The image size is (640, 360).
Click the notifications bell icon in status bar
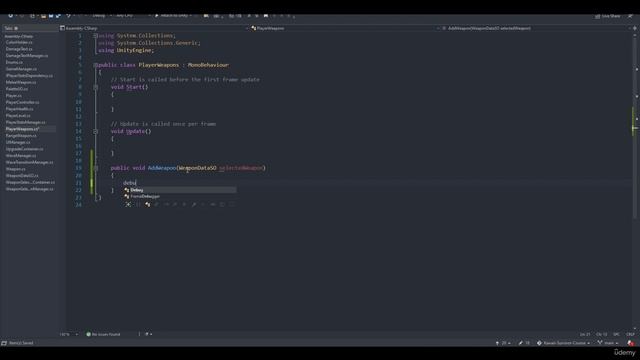point(631,343)
